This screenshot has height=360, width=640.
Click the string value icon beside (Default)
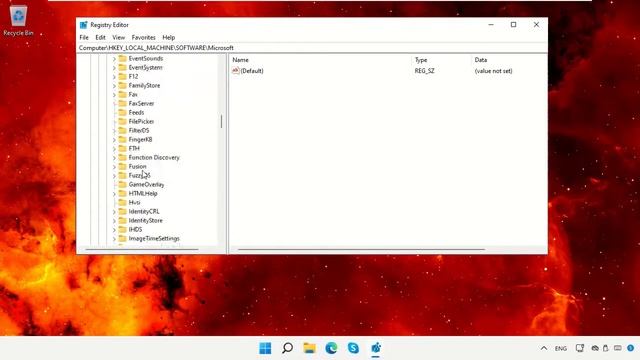tap(236, 71)
